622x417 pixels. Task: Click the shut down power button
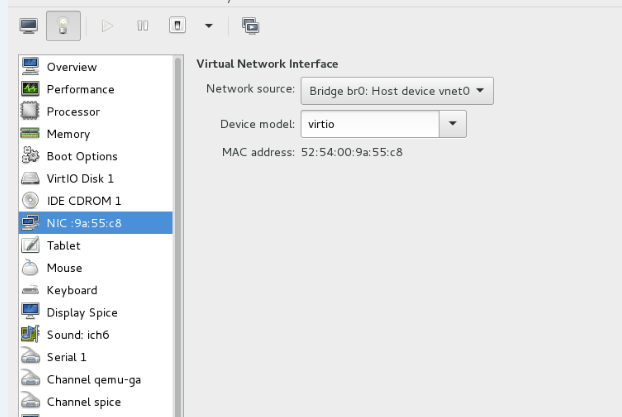click(x=177, y=25)
